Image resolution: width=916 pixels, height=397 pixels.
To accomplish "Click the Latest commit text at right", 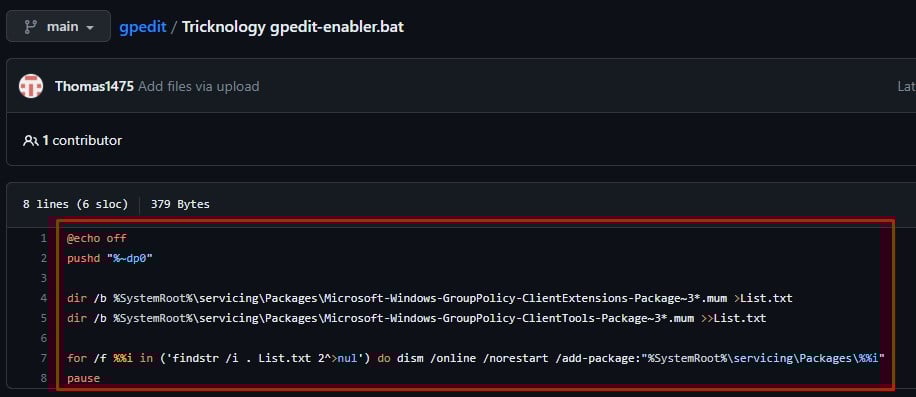I will (x=906, y=86).
